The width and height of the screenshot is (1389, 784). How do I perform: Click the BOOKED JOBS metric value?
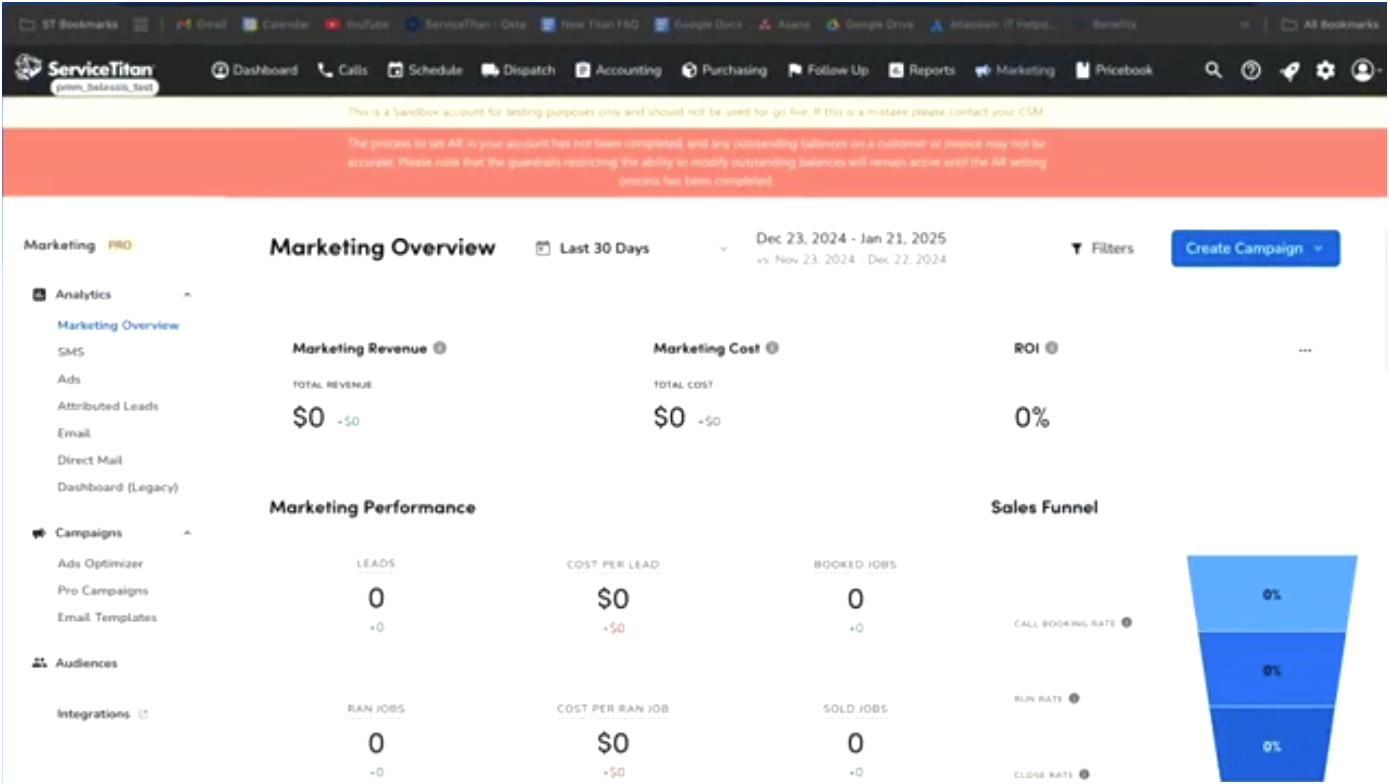(x=855, y=599)
